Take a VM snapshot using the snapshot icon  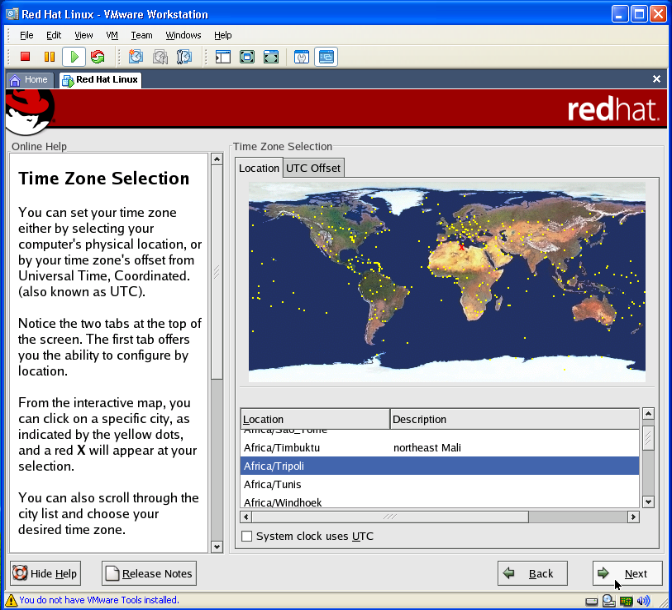[136, 57]
